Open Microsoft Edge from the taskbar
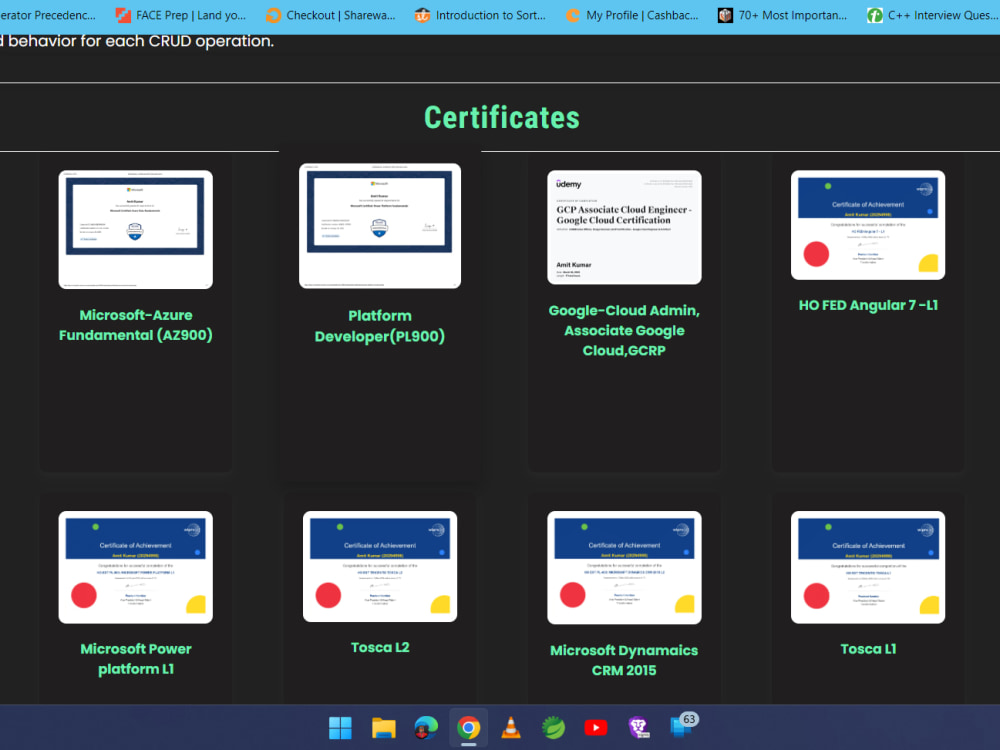Screen dimensions: 1000x750 coord(426,728)
